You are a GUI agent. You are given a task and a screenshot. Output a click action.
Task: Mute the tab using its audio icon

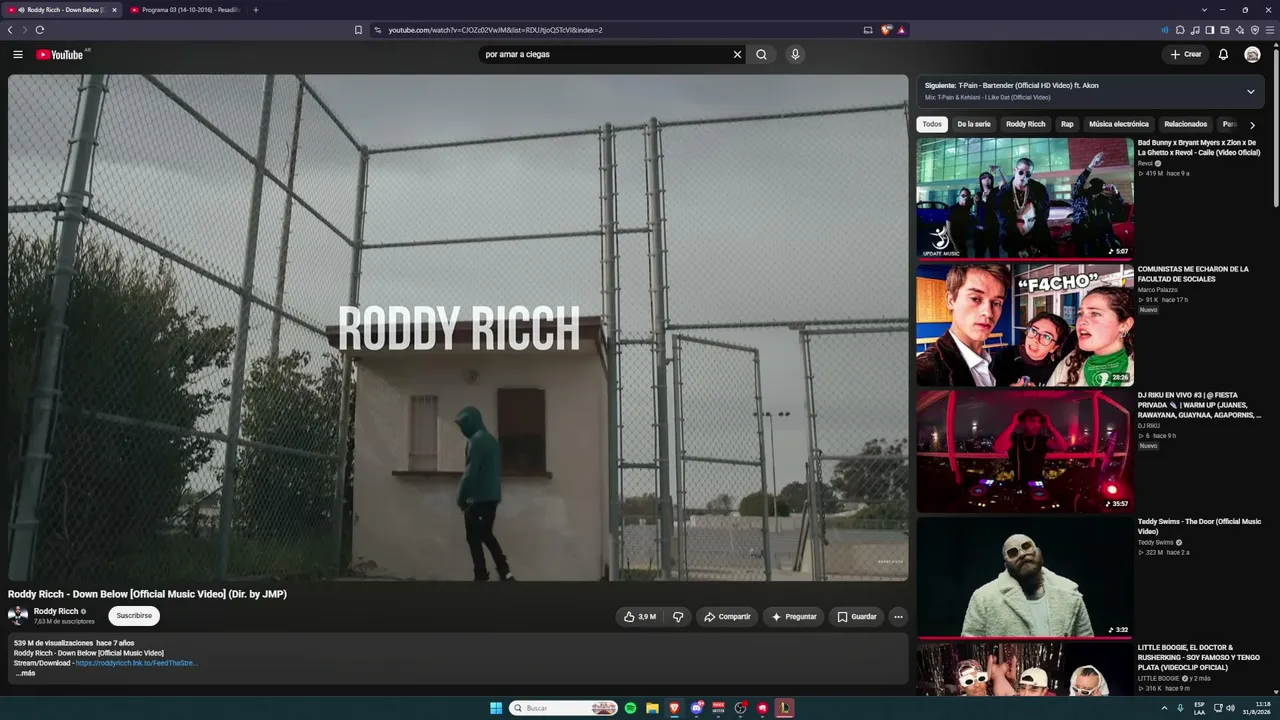click(21, 10)
